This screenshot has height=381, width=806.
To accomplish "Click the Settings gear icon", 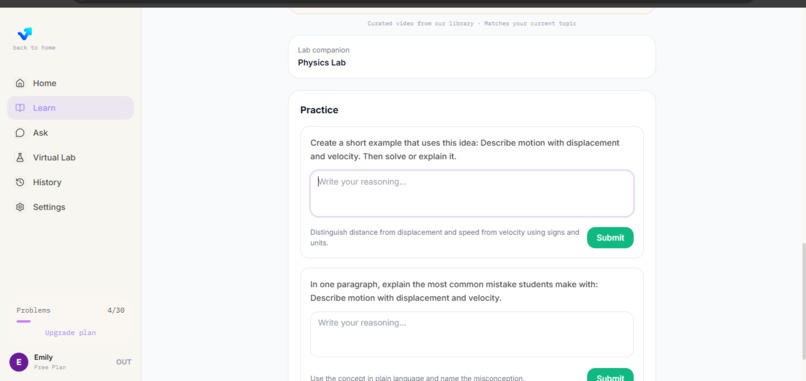I will coord(20,207).
